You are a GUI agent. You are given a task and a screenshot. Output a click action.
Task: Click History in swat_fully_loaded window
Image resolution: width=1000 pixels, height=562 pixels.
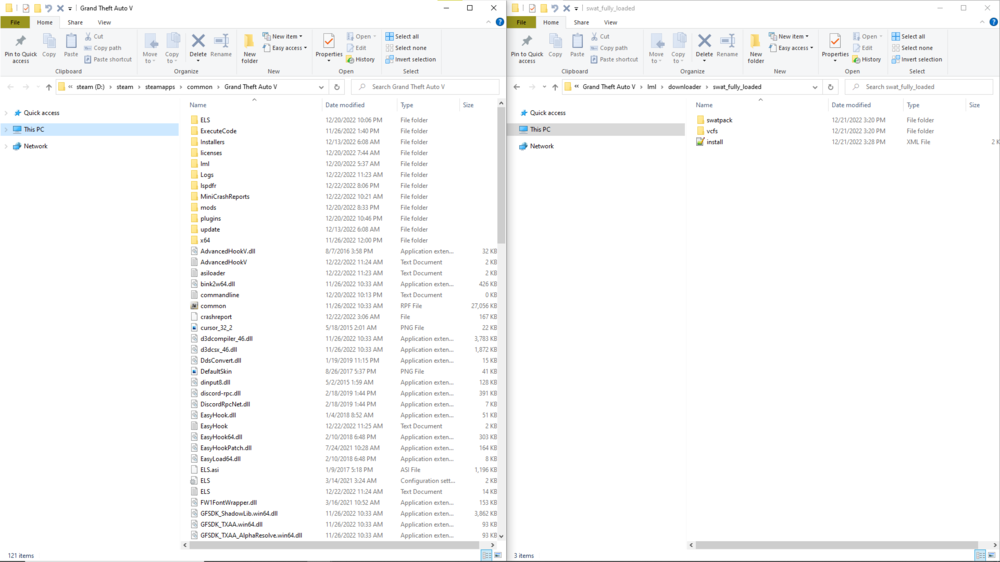pyautogui.click(x=867, y=59)
